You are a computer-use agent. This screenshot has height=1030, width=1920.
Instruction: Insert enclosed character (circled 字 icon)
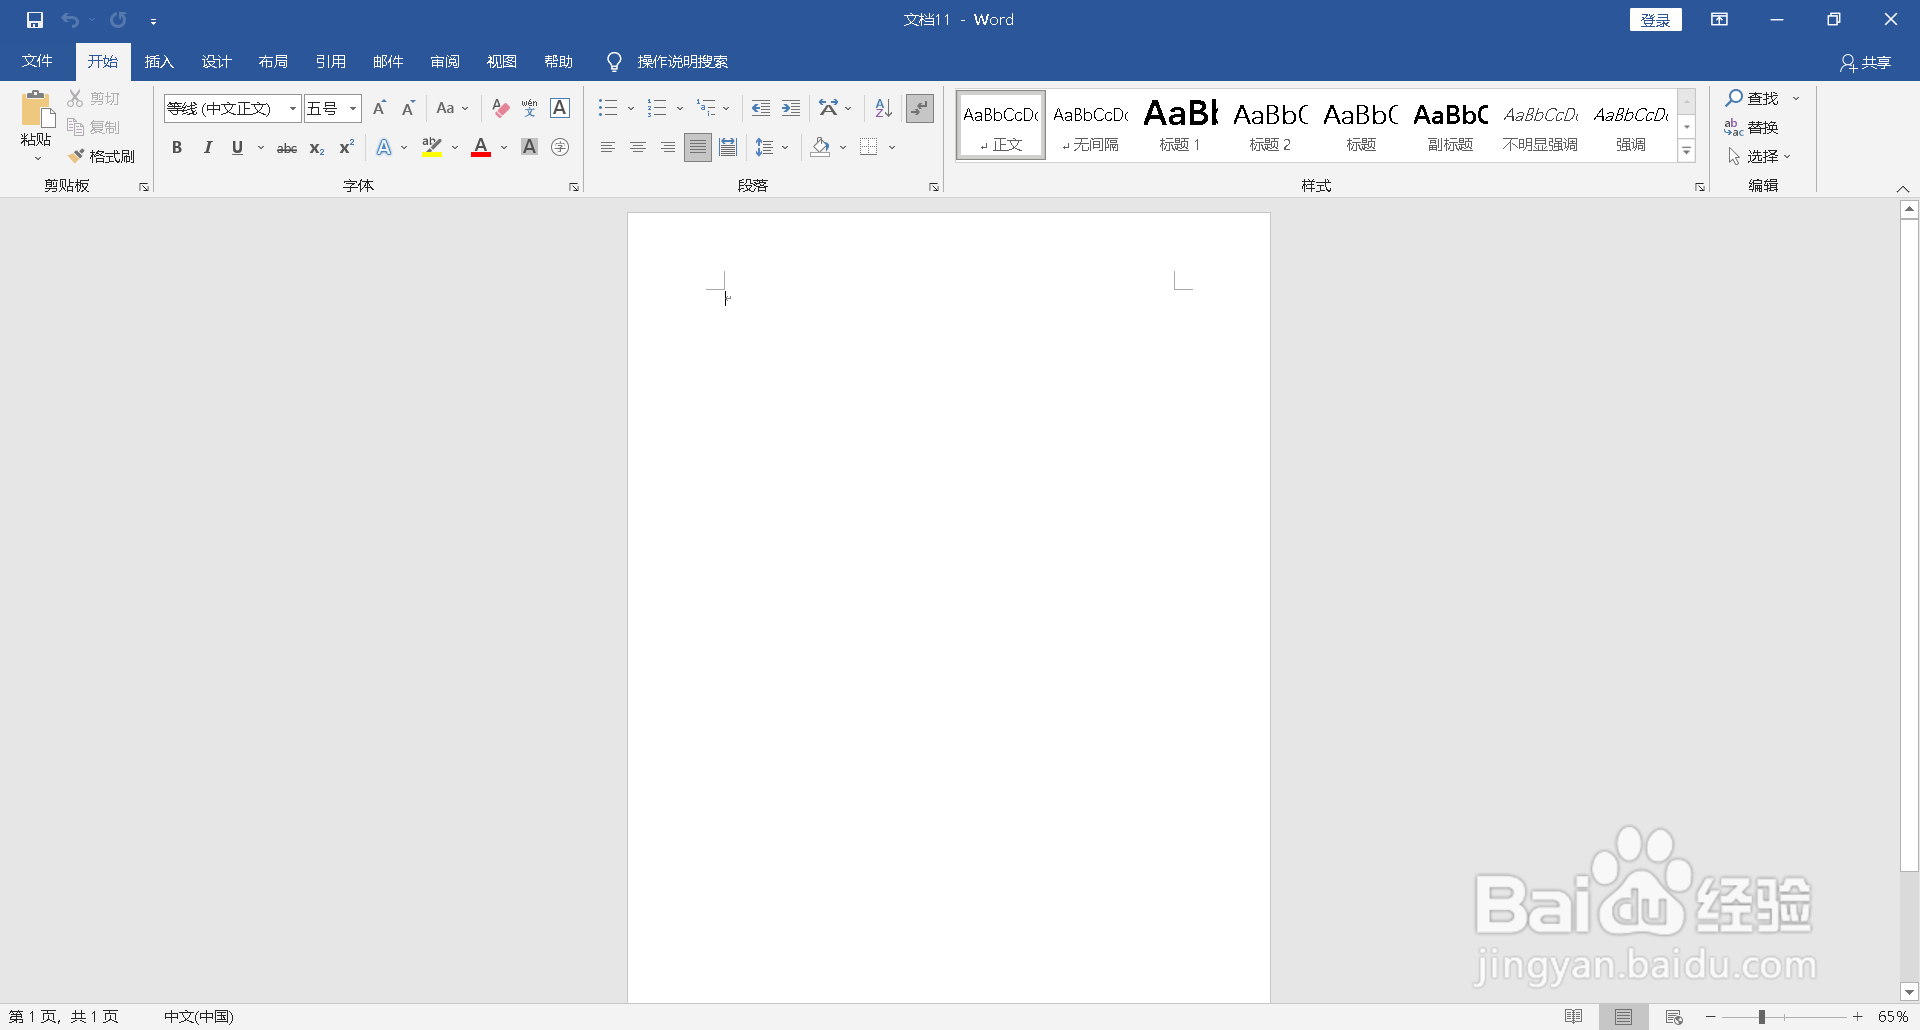(x=560, y=148)
